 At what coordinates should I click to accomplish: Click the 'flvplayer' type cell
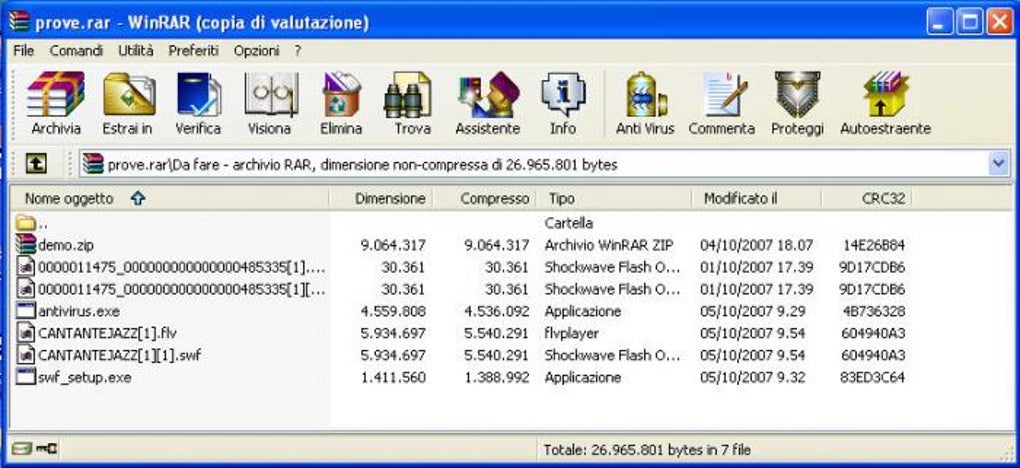pos(572,333)
